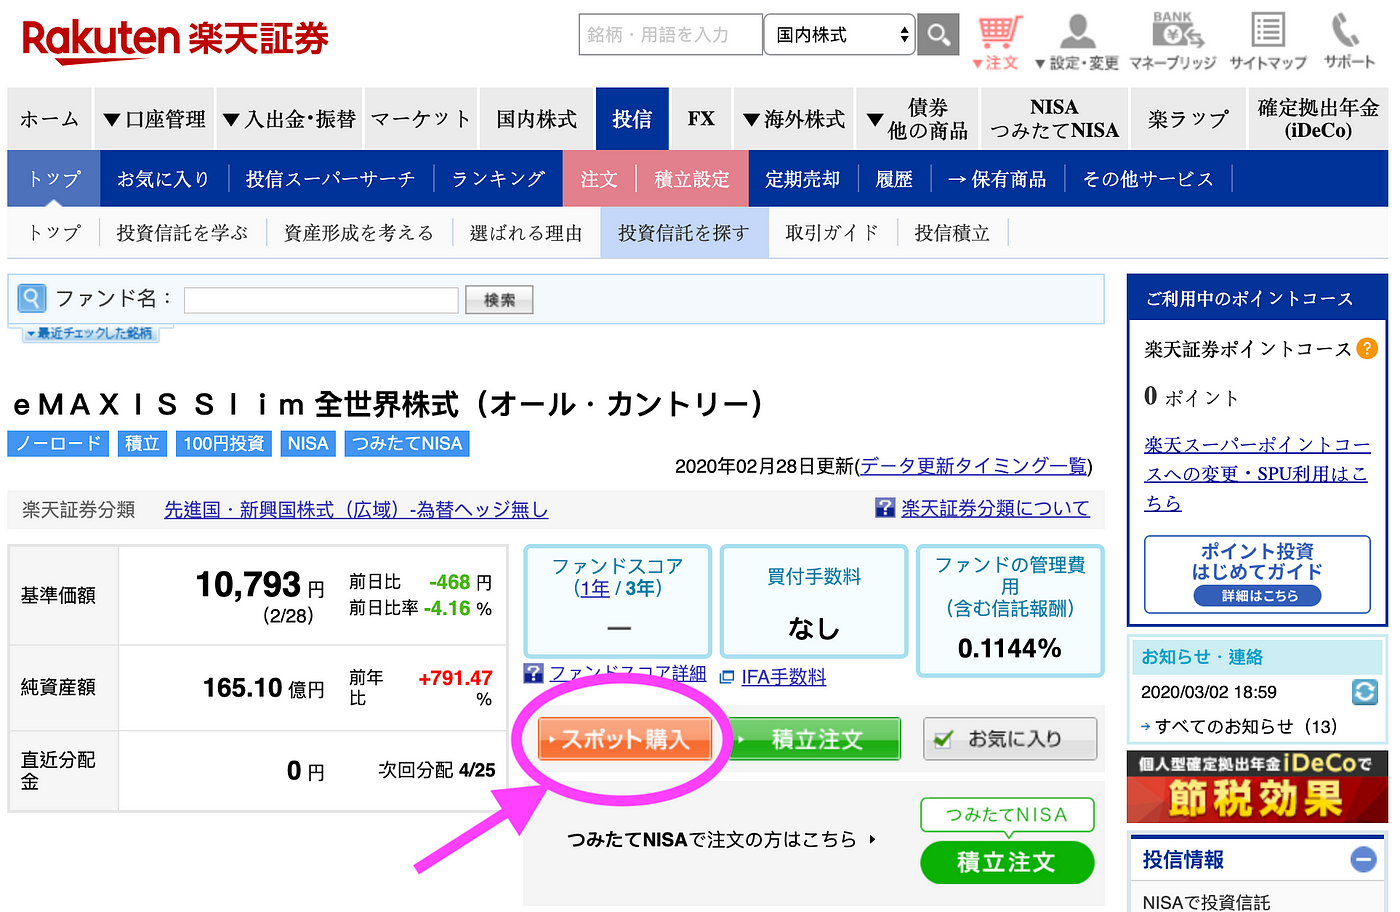This screenshot has height=912, width=1400.
Task: Open the サポート phone icon
Action: (1349, 42)
